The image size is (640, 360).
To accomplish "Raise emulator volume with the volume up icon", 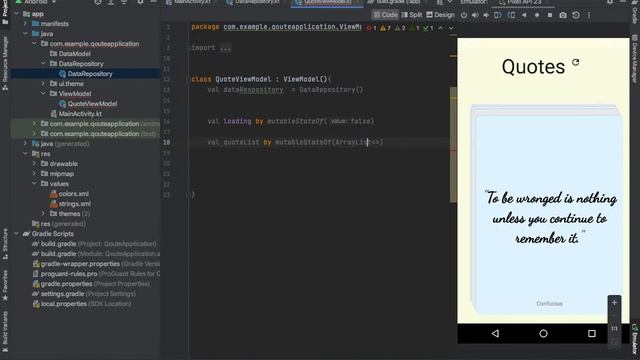I will click(475, 15).
